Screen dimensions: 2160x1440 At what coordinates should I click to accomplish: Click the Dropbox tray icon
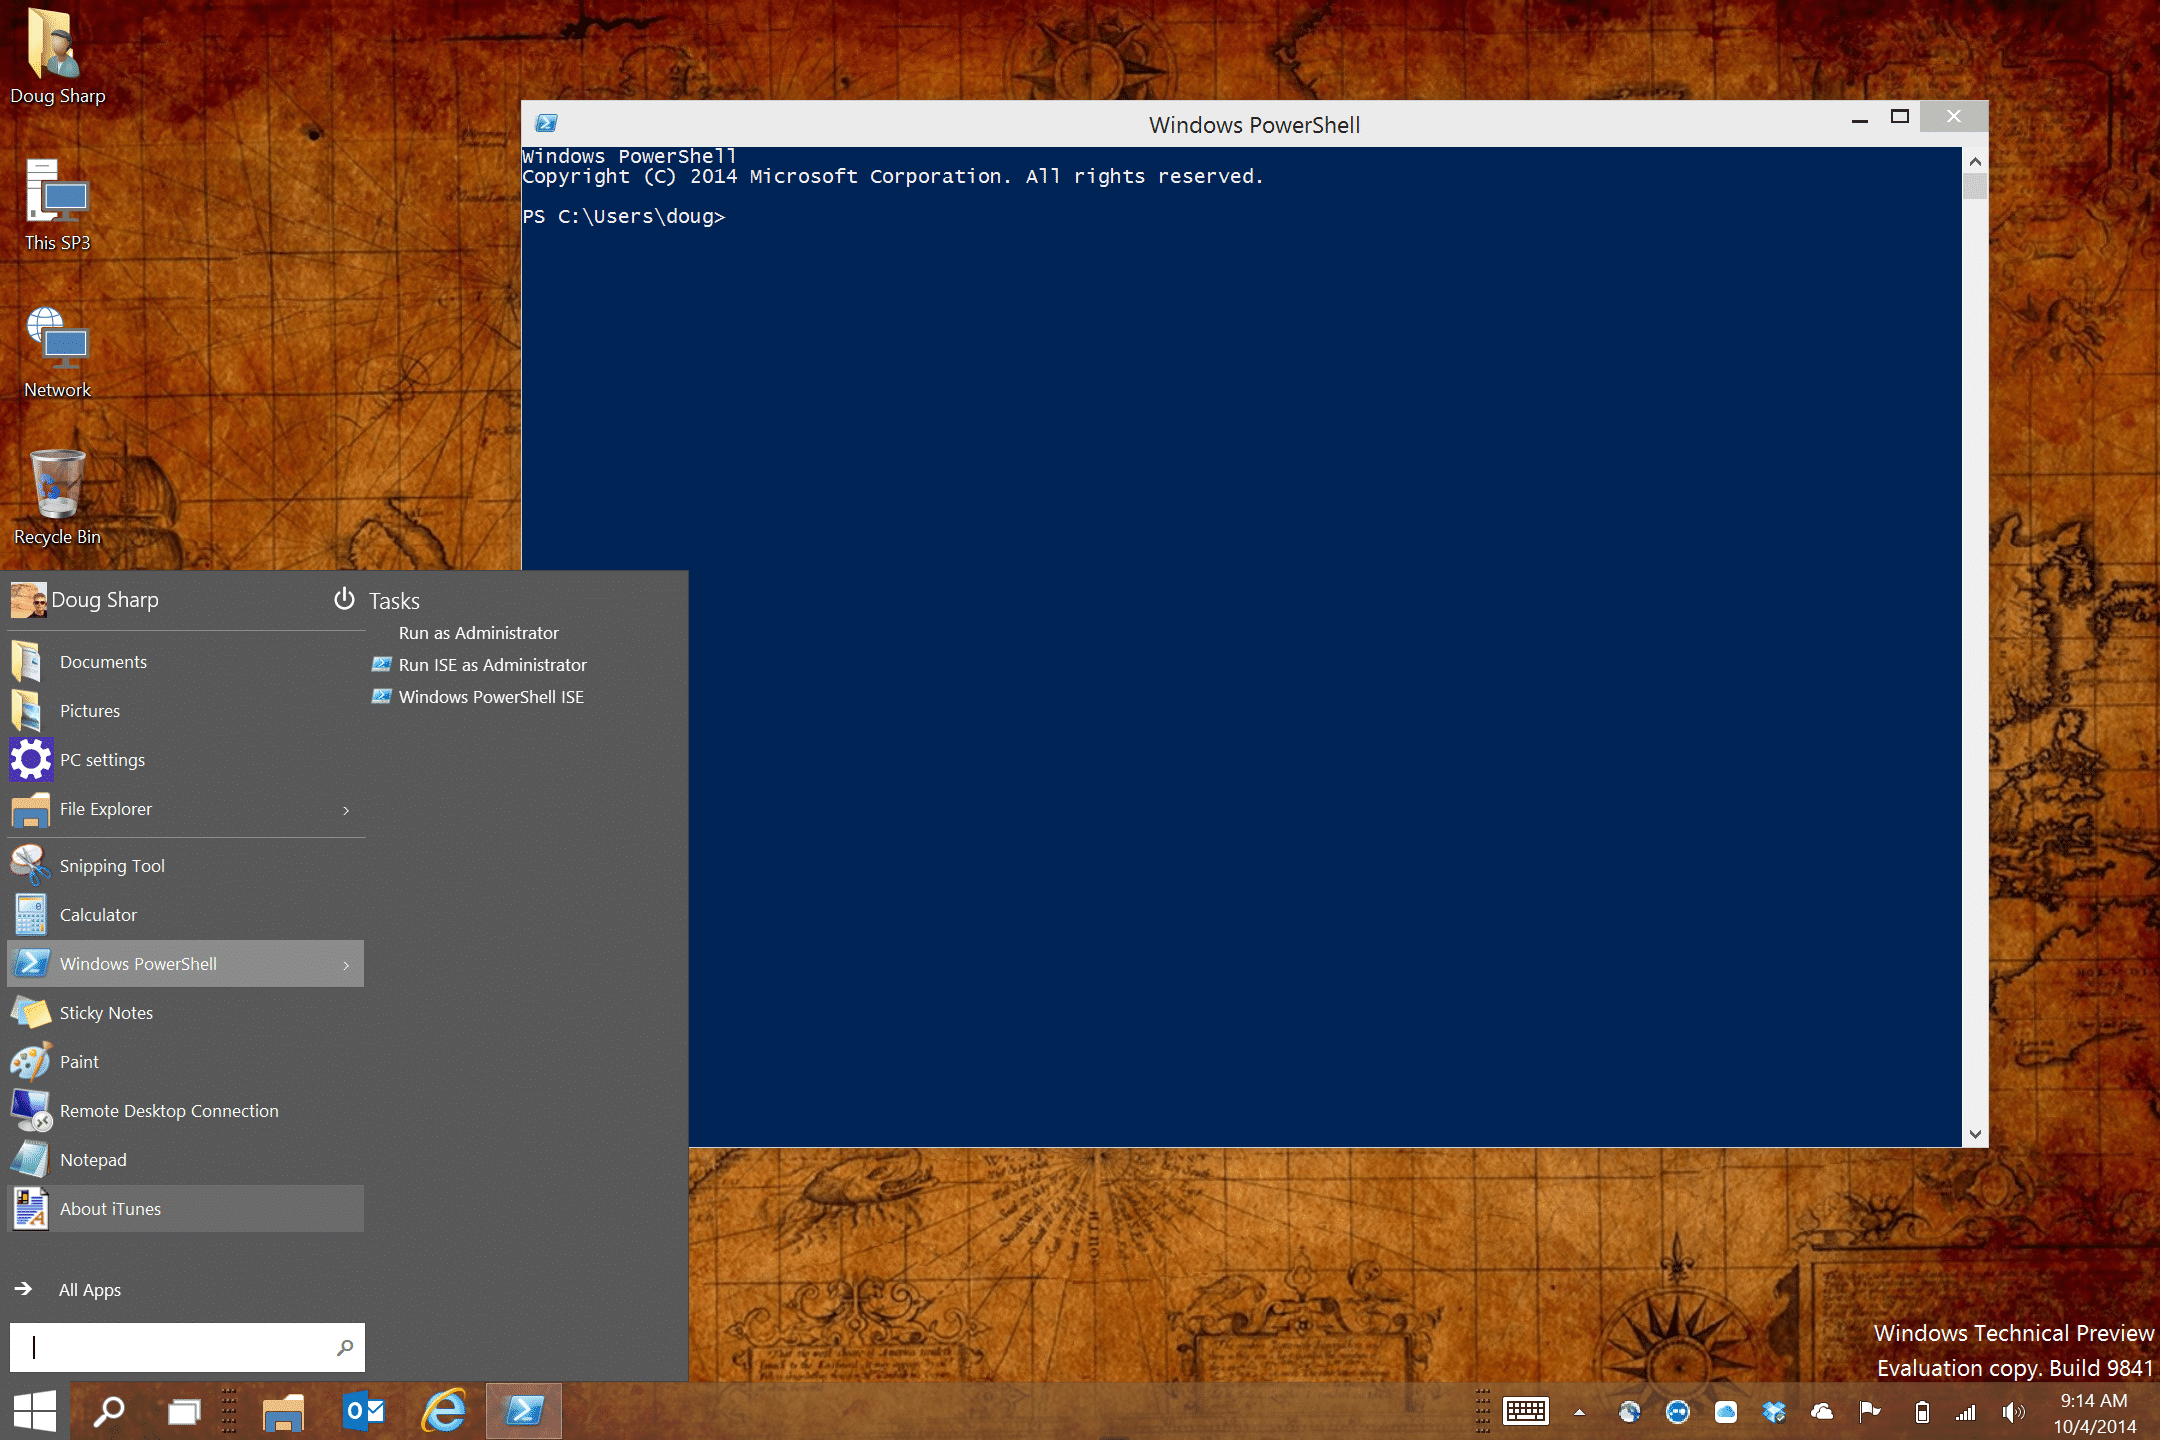pyautogui.click(x=1774, y=1412)
